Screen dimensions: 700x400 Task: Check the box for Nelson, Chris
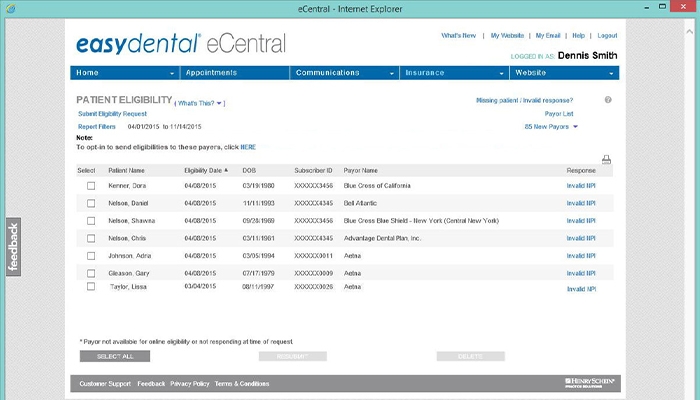91,238
